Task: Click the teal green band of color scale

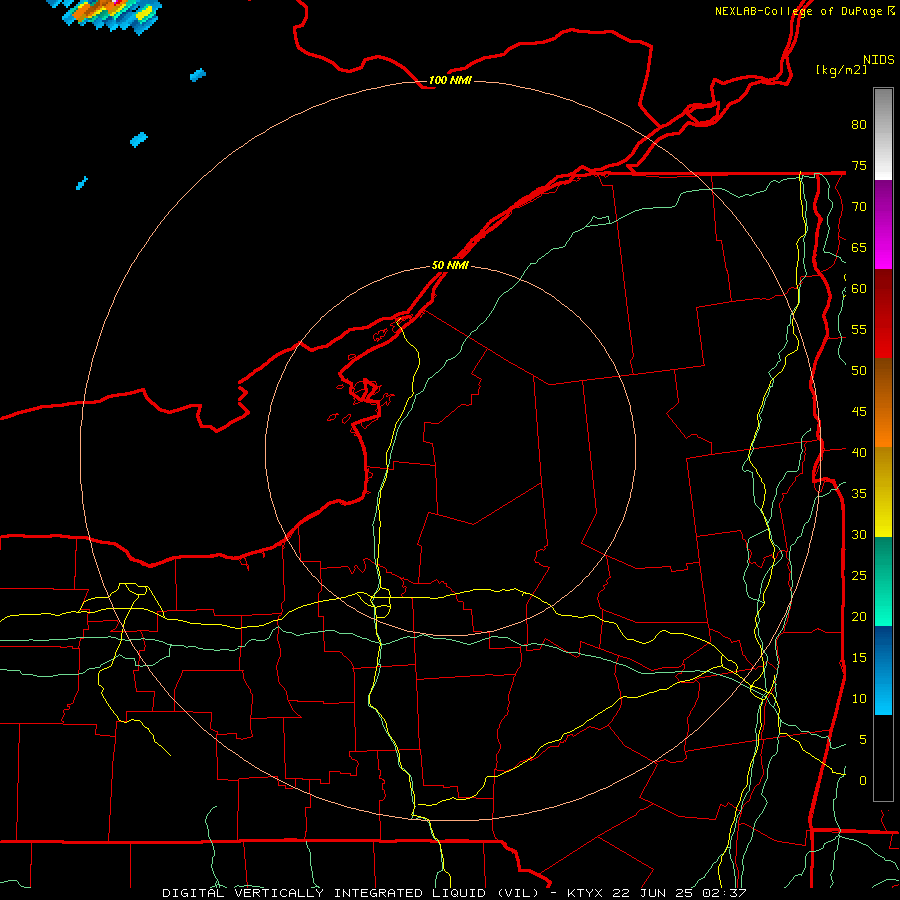Action: pos(883,581)
